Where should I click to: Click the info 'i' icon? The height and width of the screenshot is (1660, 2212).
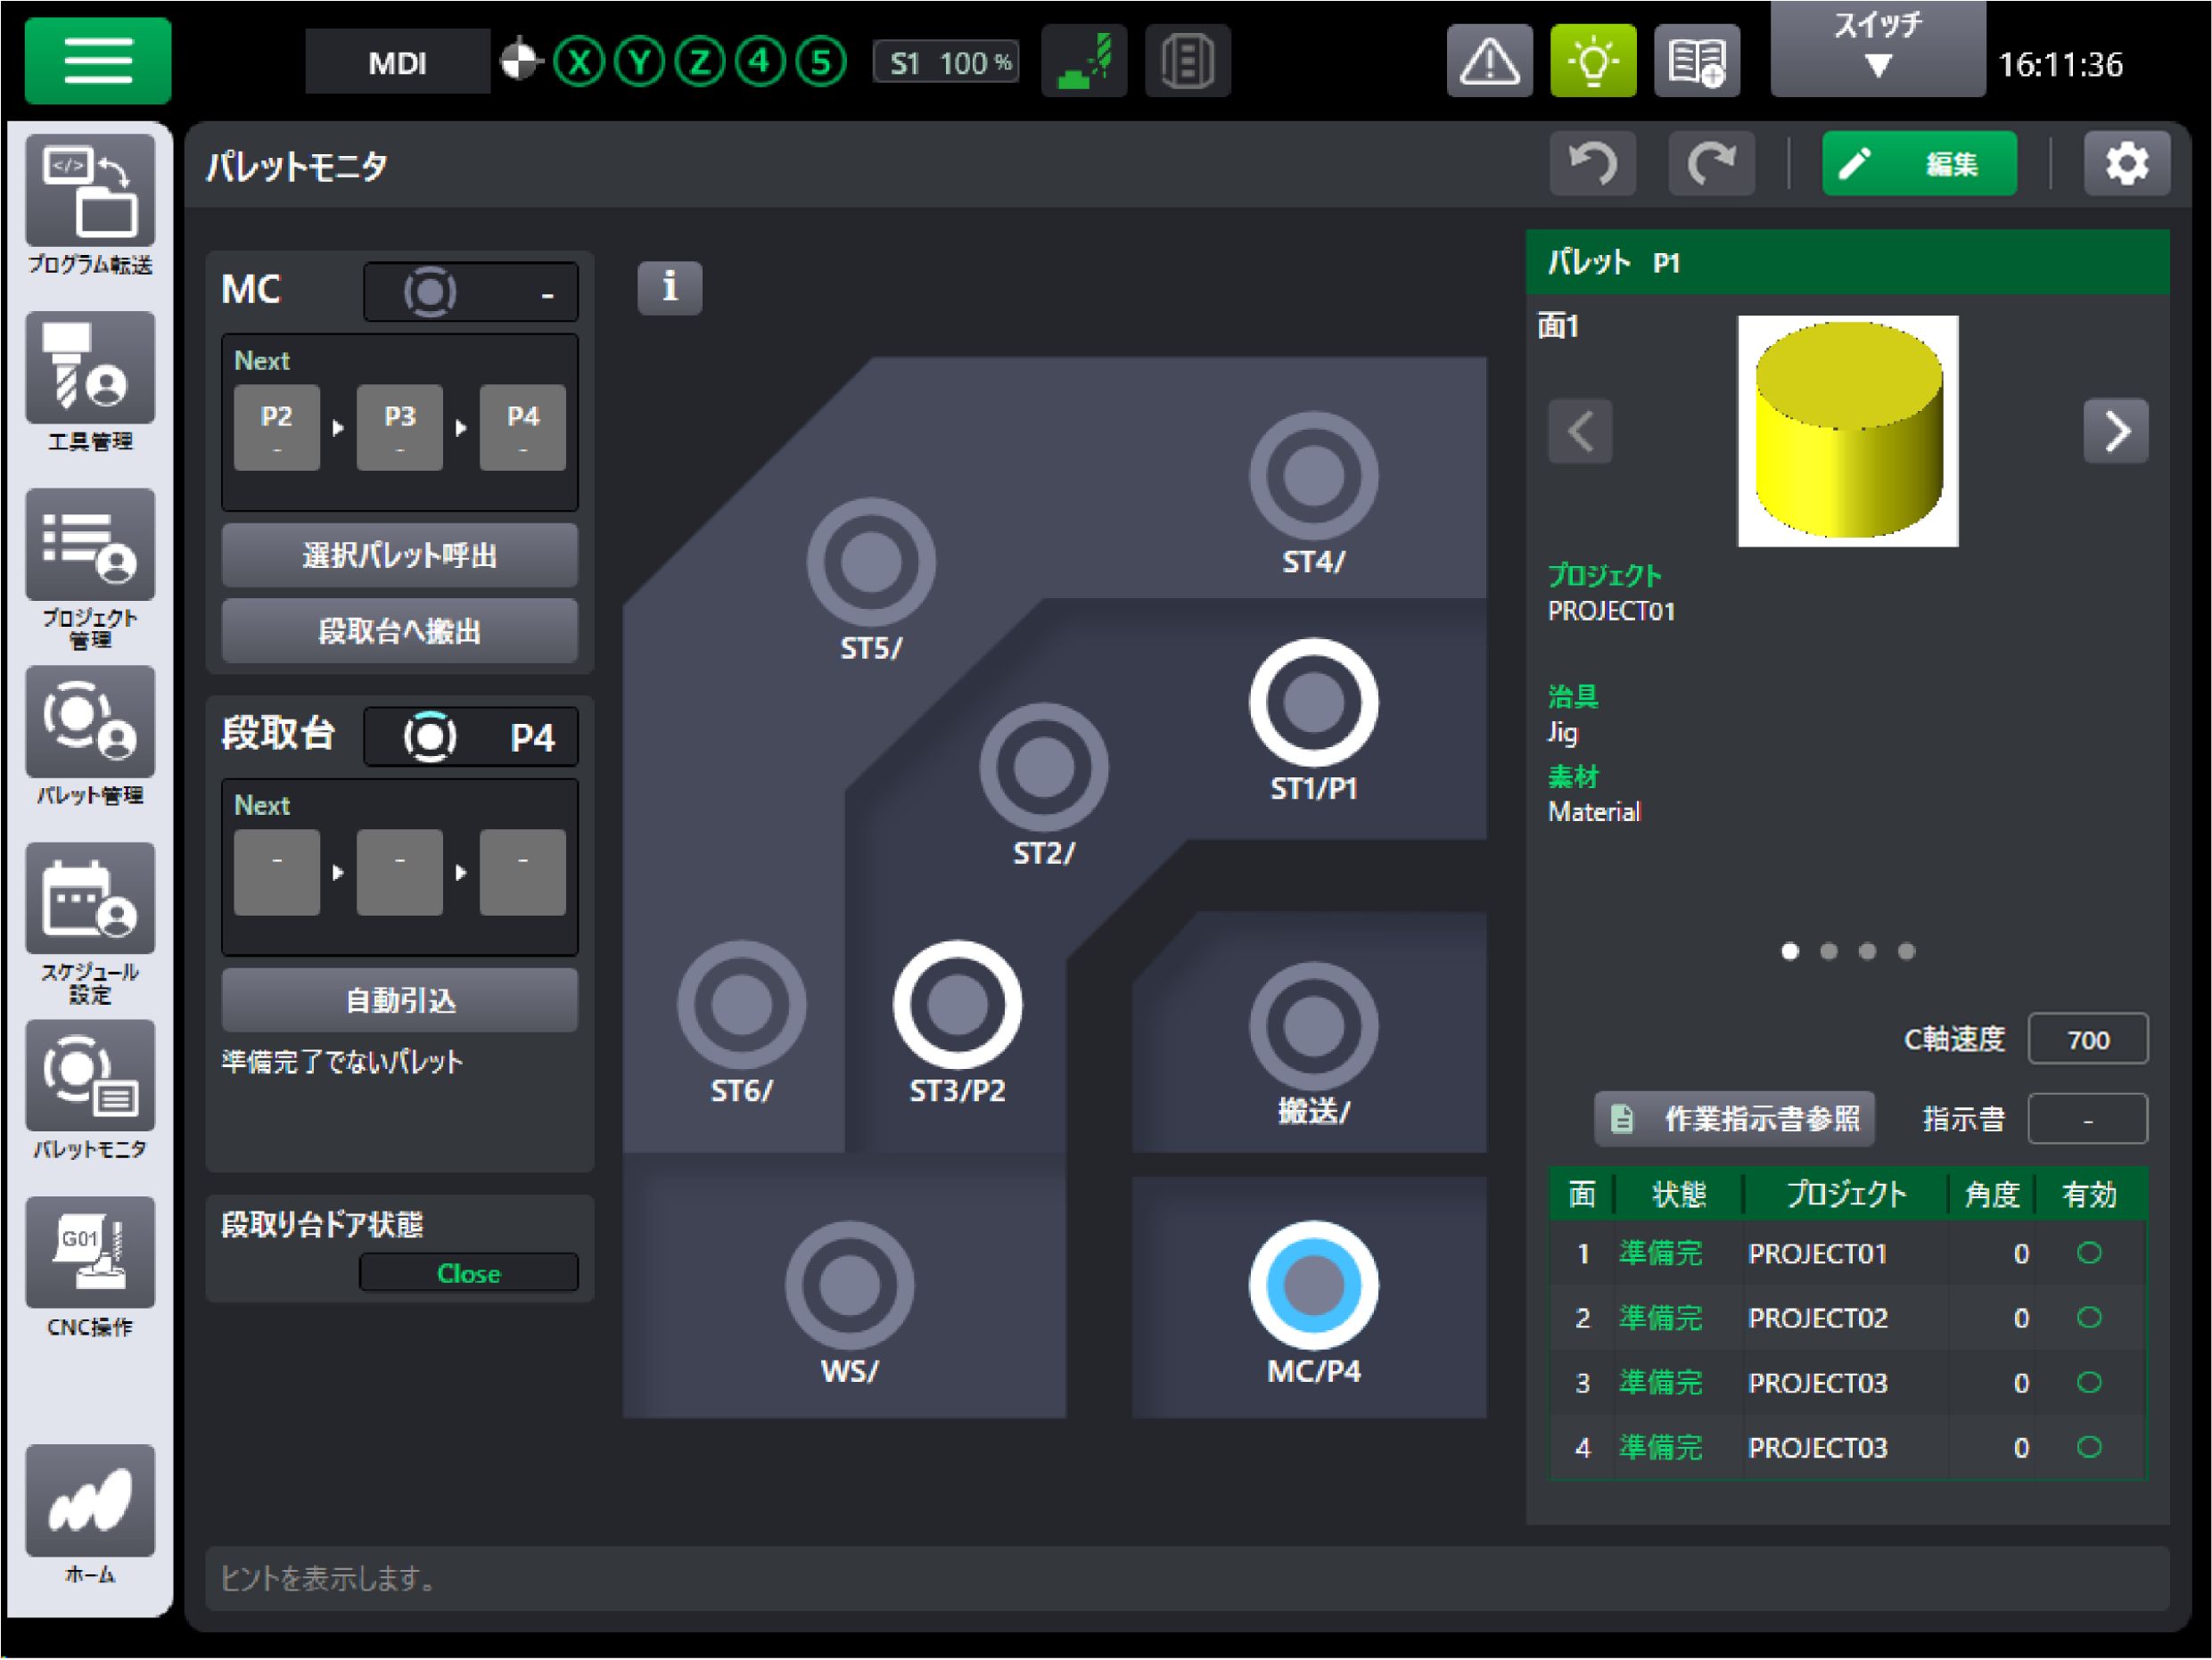click(x=669, y=288)
